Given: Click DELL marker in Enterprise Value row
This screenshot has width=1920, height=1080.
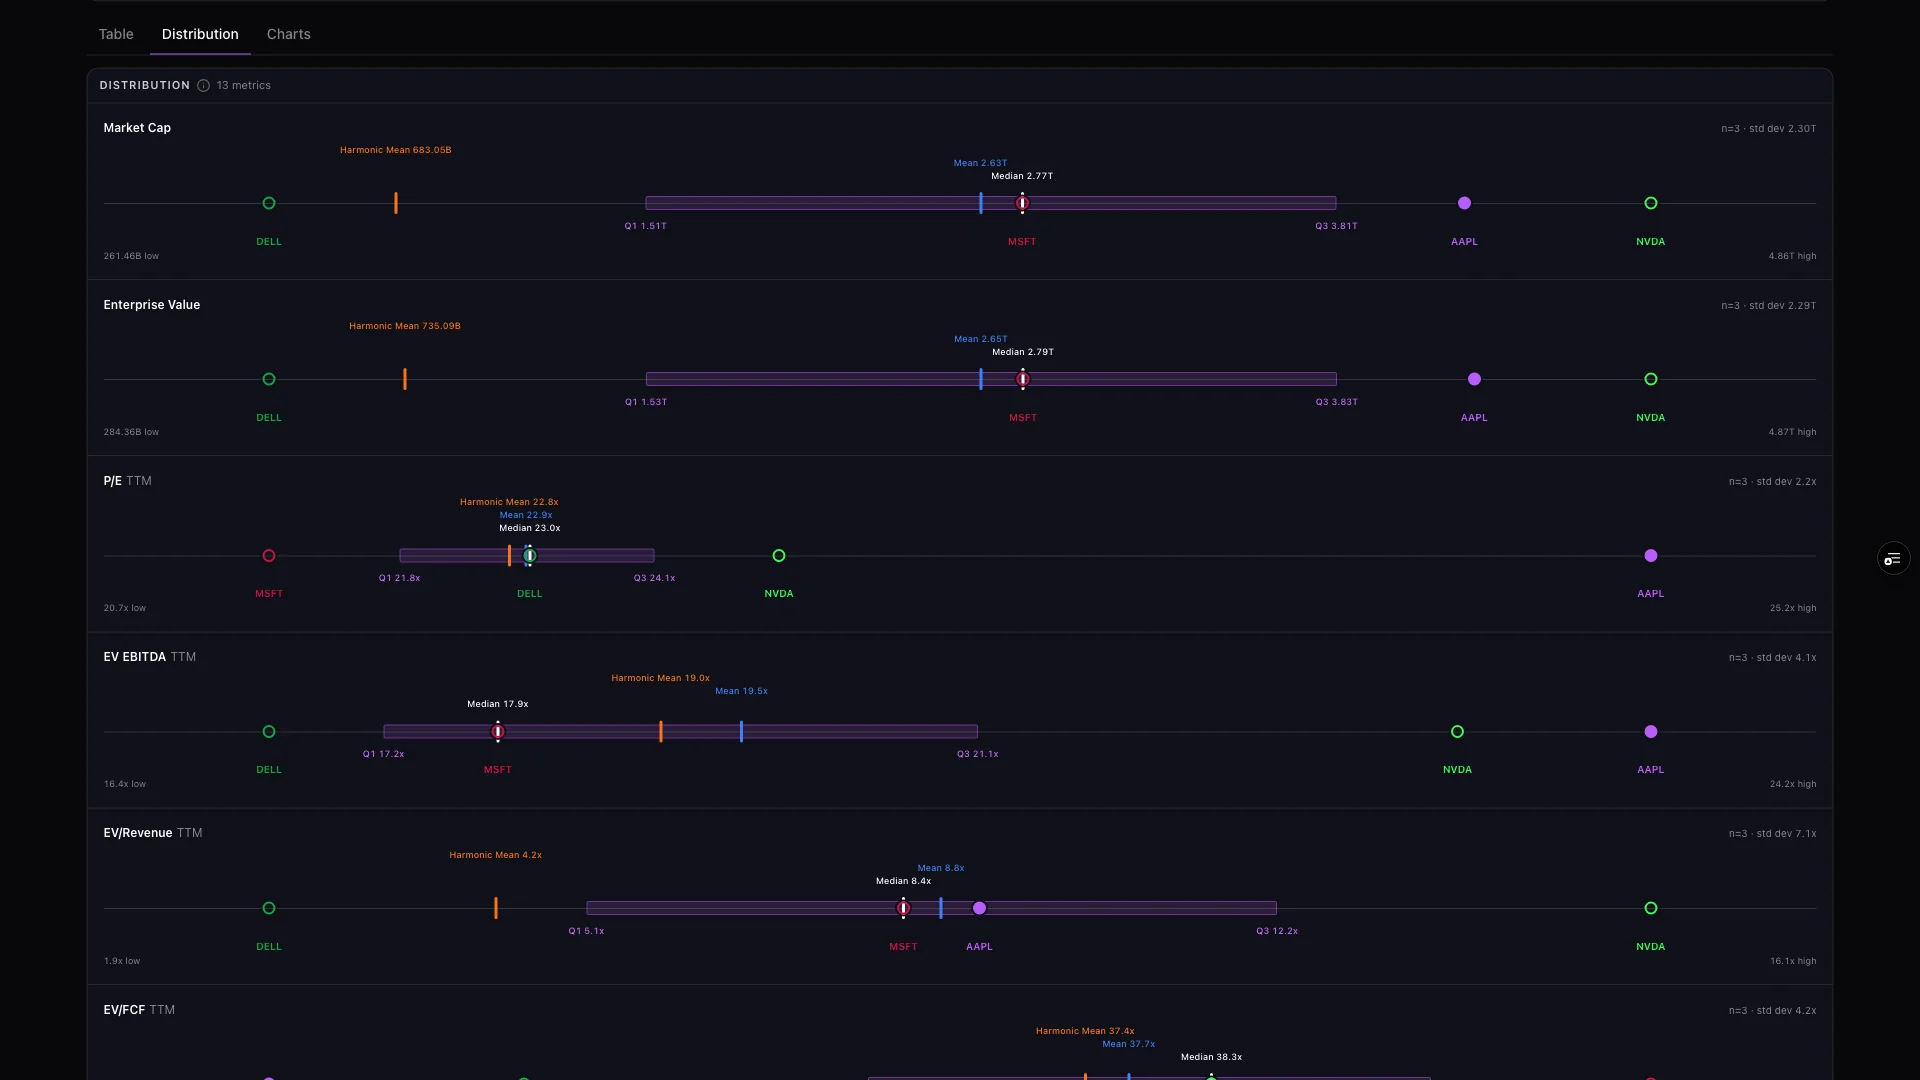Looking at the screenshot, I should coord(269,380).
